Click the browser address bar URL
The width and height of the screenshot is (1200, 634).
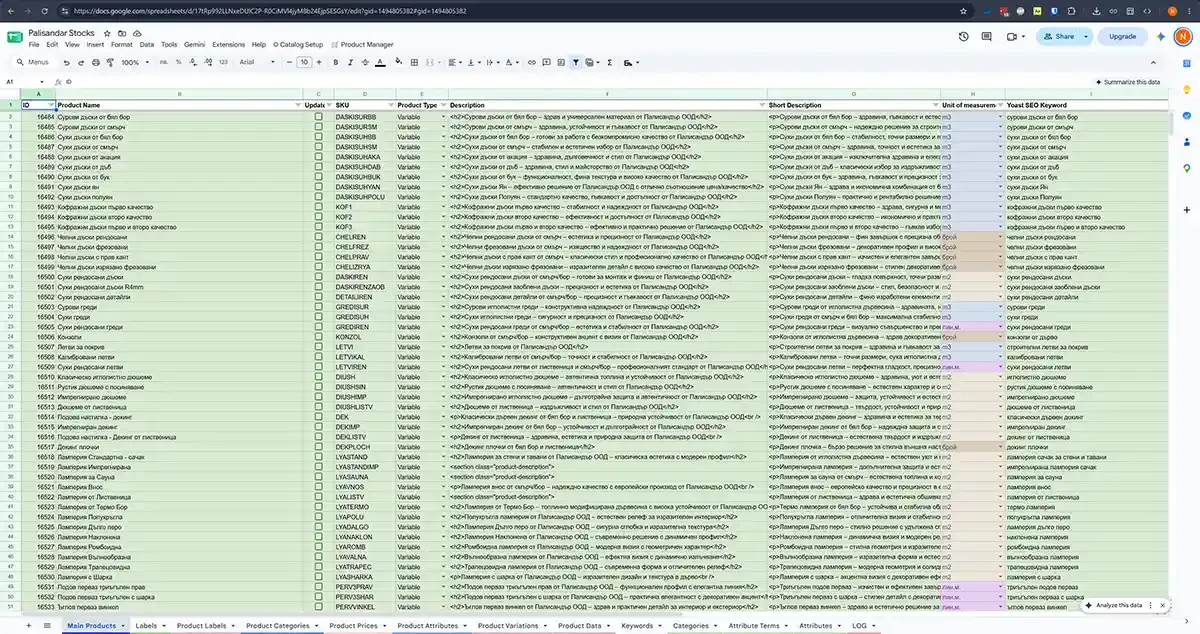coord(270,11)
